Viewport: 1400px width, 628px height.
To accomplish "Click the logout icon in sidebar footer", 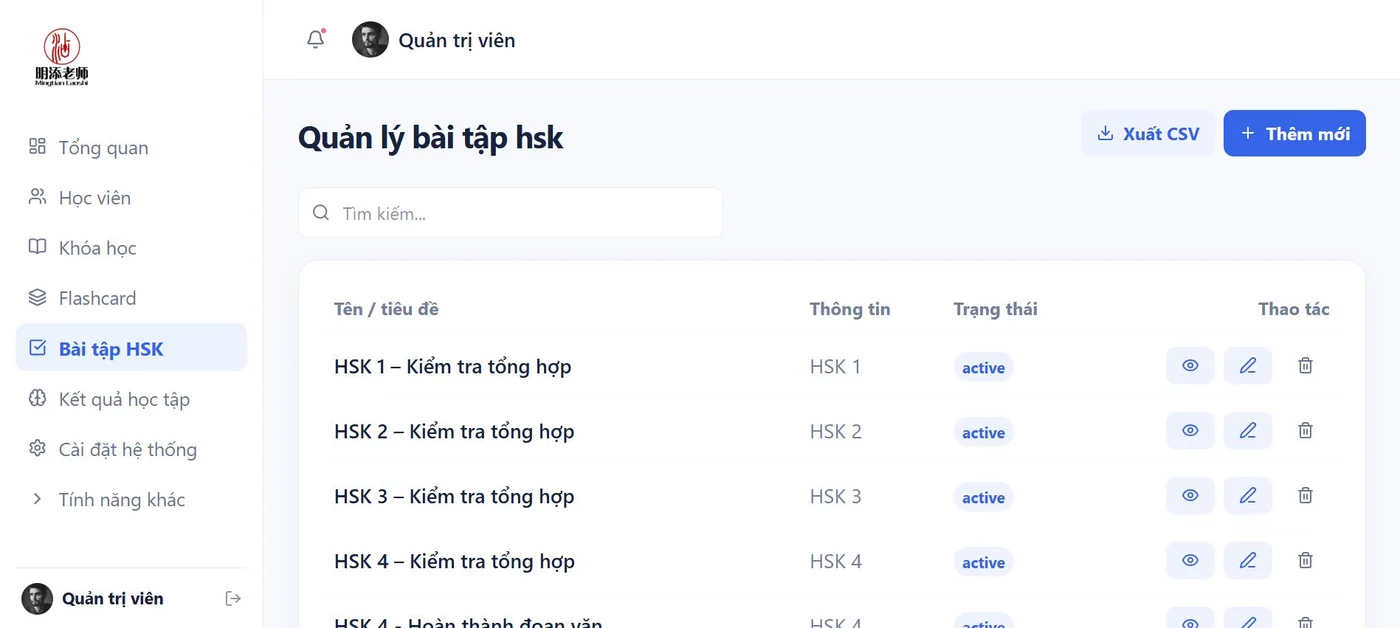I will click(233, 598).
